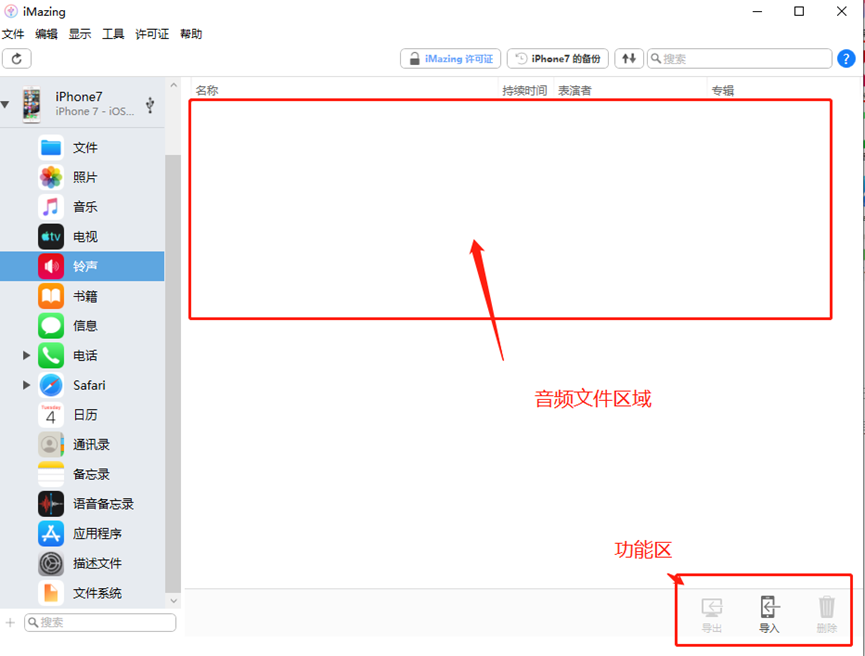Collapse the iPhone7 device tree
Image resolution: width=865 pixels, height=656 pixels.
pos(6,104)
